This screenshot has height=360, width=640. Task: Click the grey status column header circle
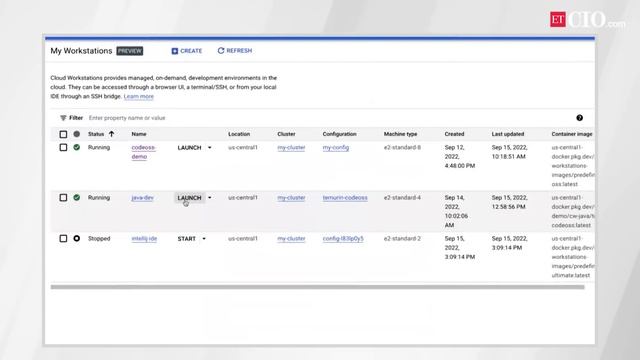76,134
